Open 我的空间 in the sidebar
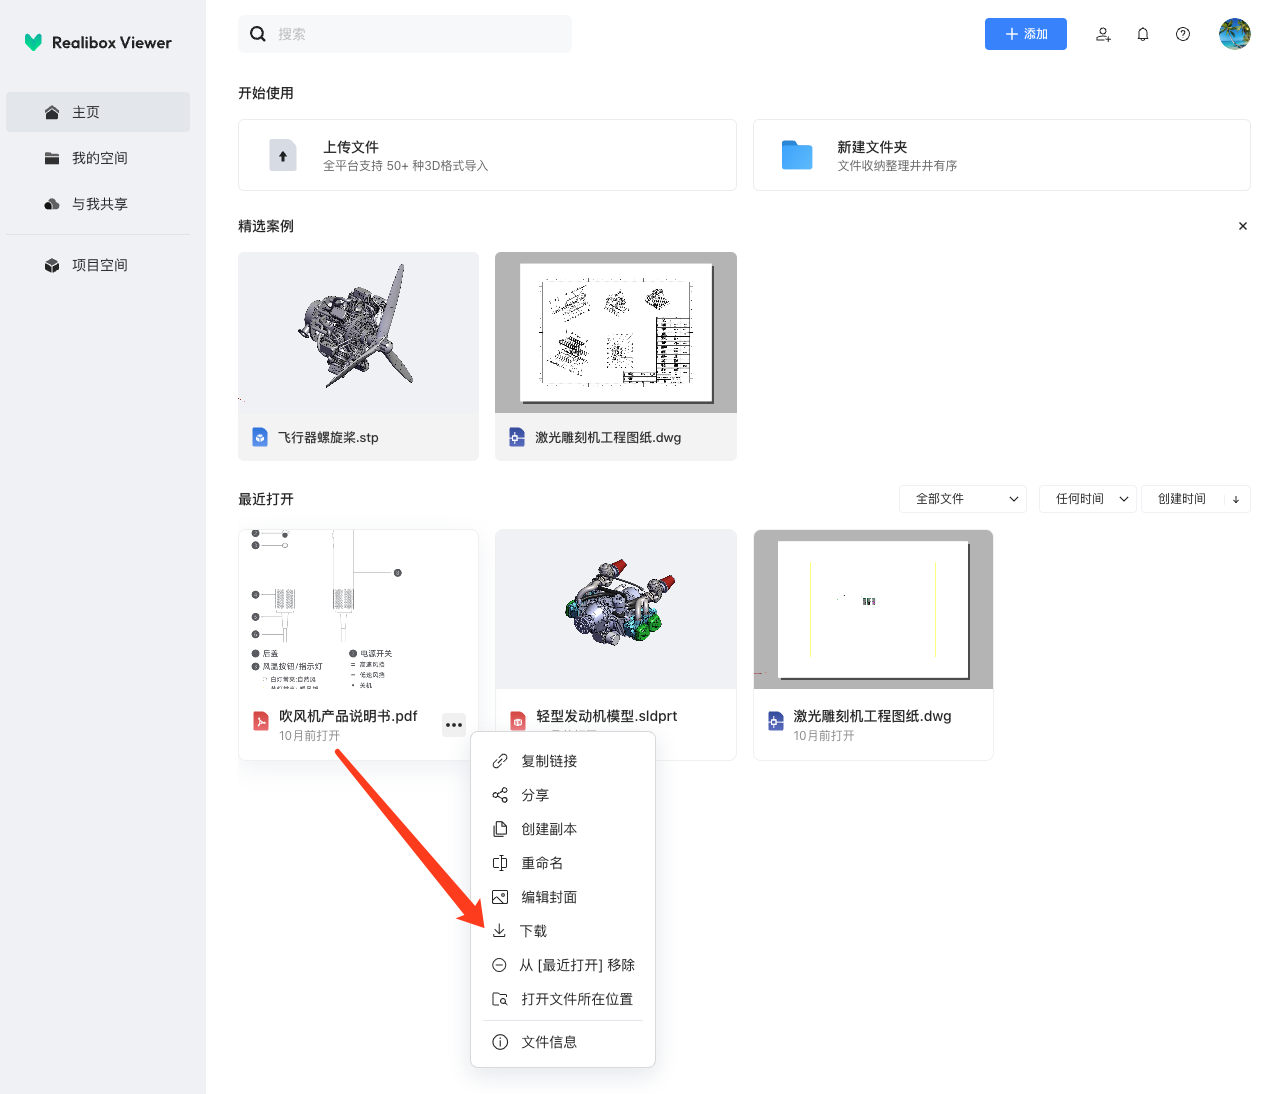 (x=98, y=158)
